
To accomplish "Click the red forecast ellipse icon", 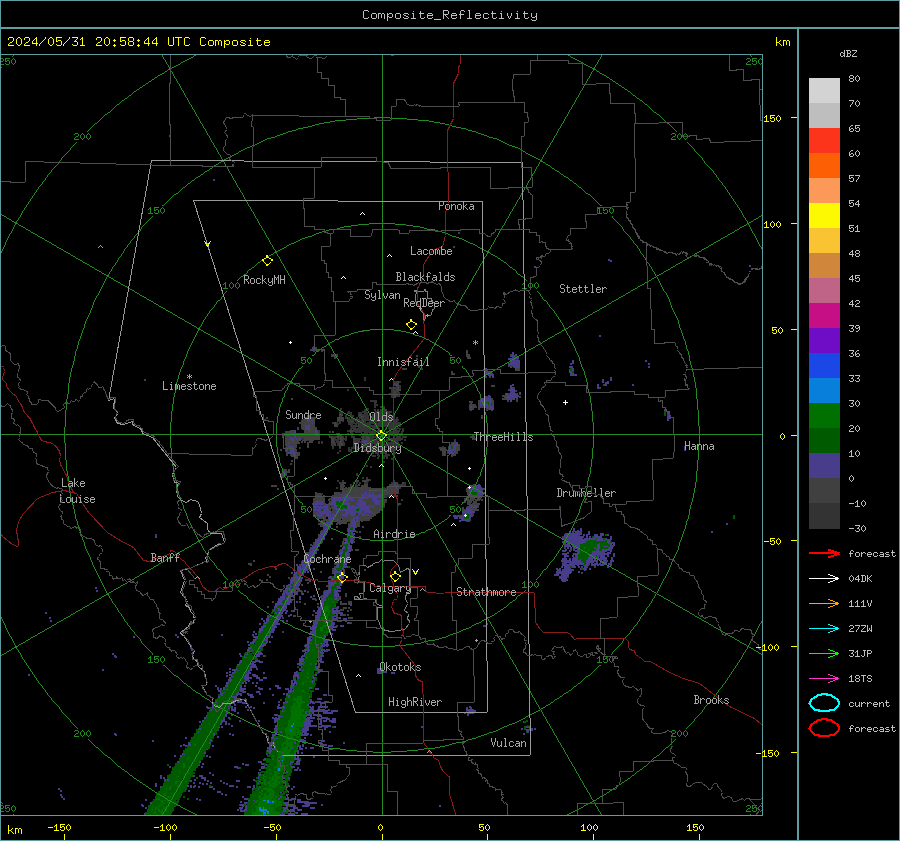I will coord(824,728).
